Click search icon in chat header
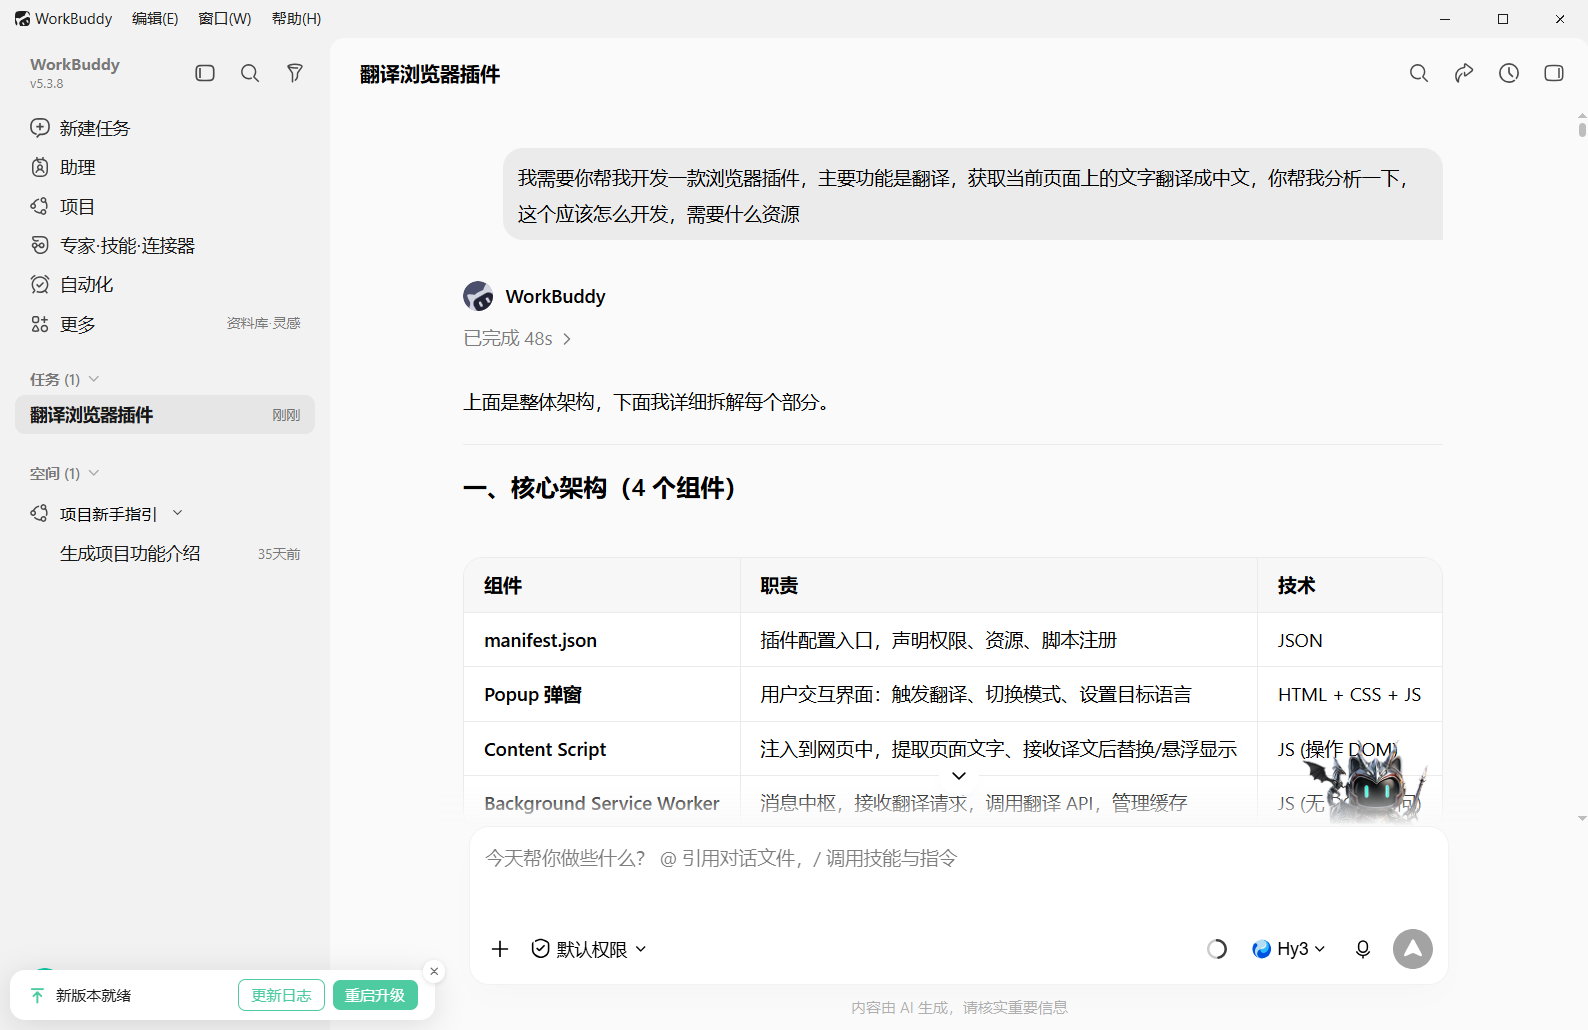Viewport: 1588px width, 1030px height. point(1419,73)
